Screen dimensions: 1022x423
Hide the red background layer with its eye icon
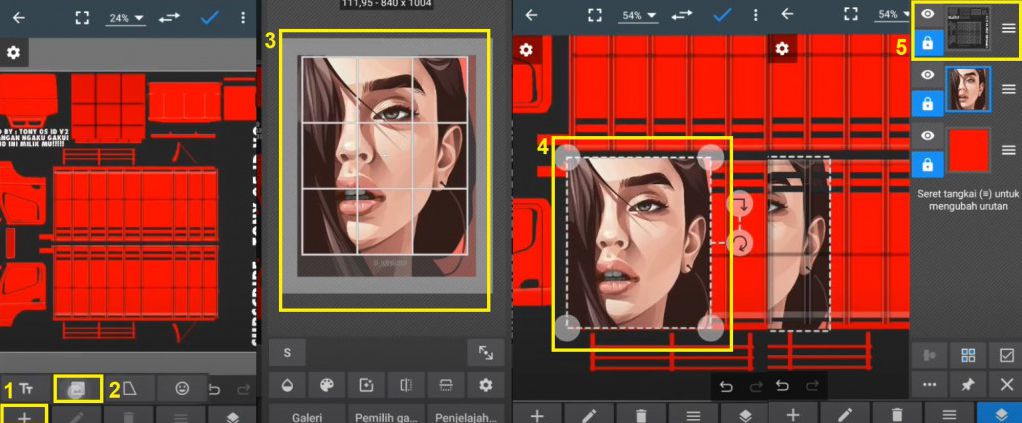click(x=927, y=136)
